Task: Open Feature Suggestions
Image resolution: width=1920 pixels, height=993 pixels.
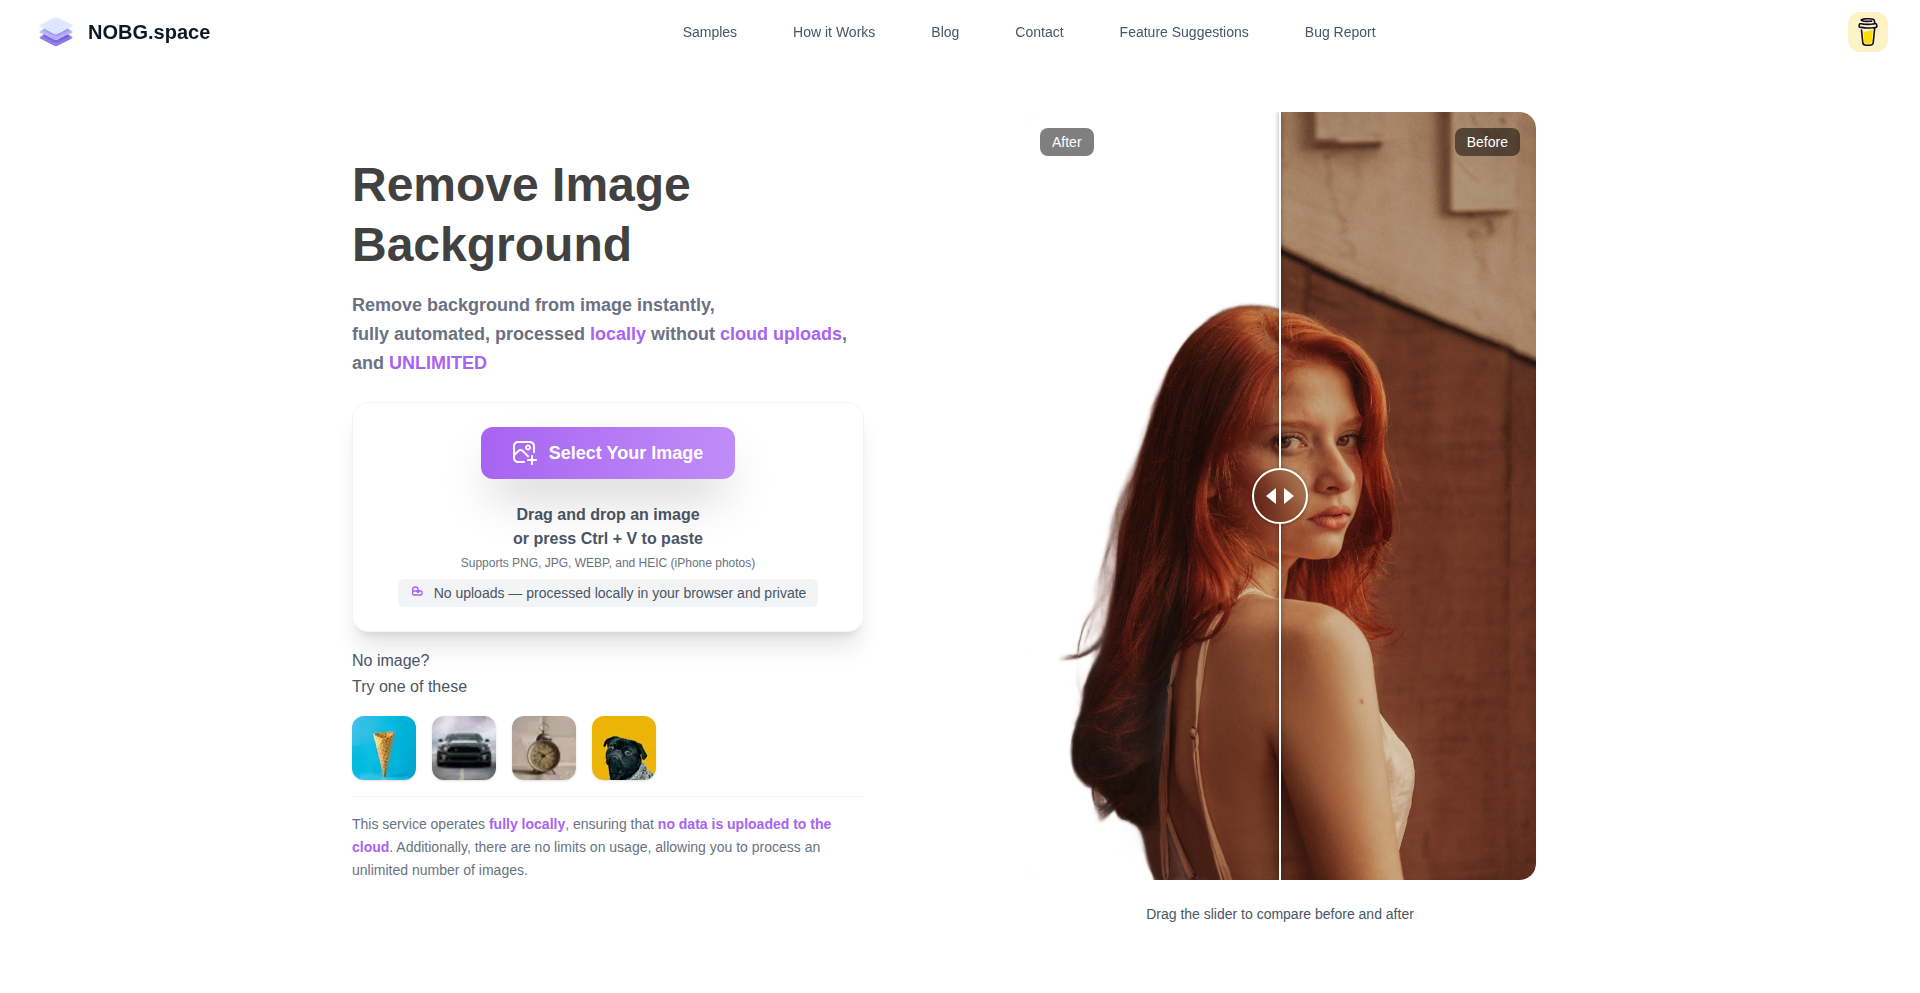Action: 1184,32
